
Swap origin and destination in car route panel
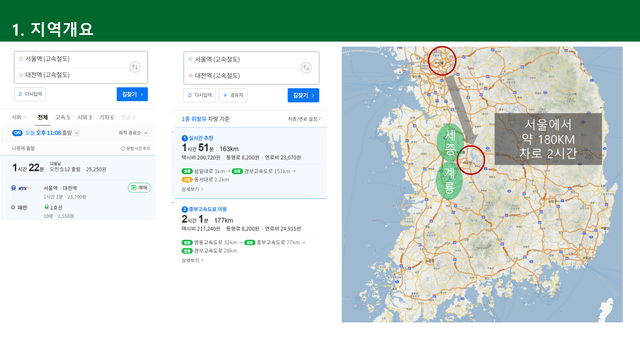tap(306, 68)
